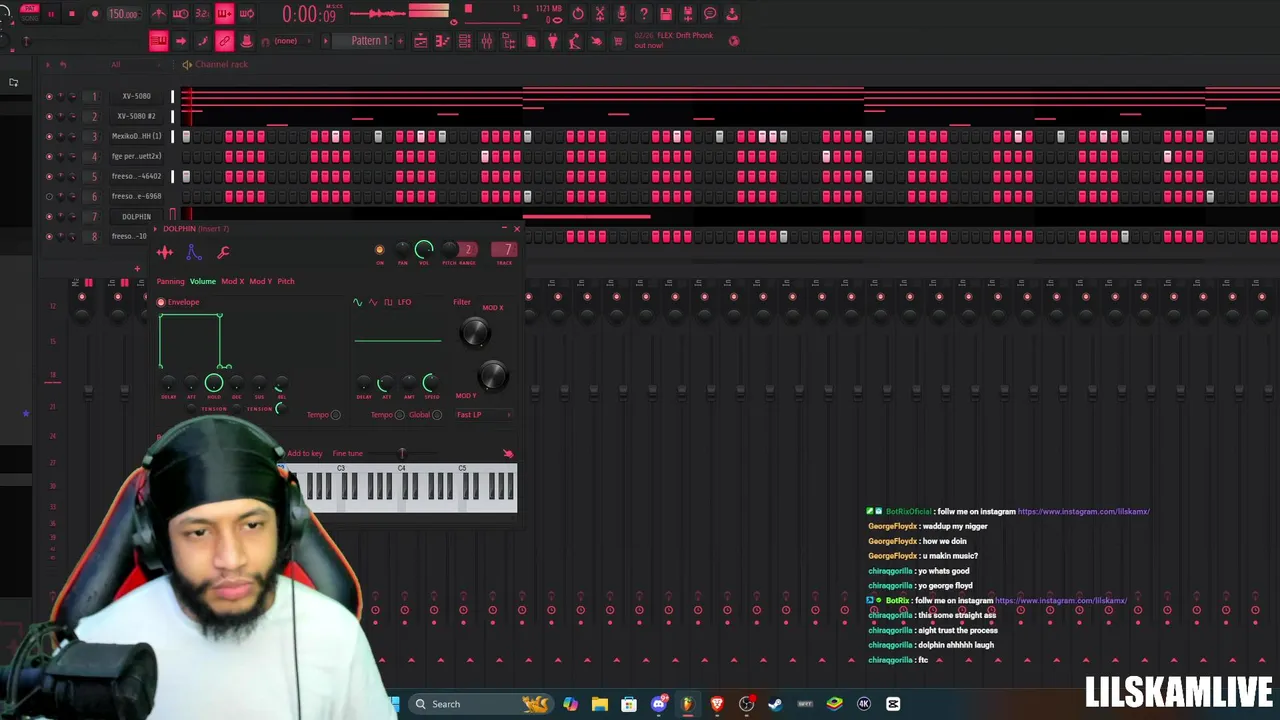Switch to the Mod Y tab
Screen dimensions: 1280x720
260,281
